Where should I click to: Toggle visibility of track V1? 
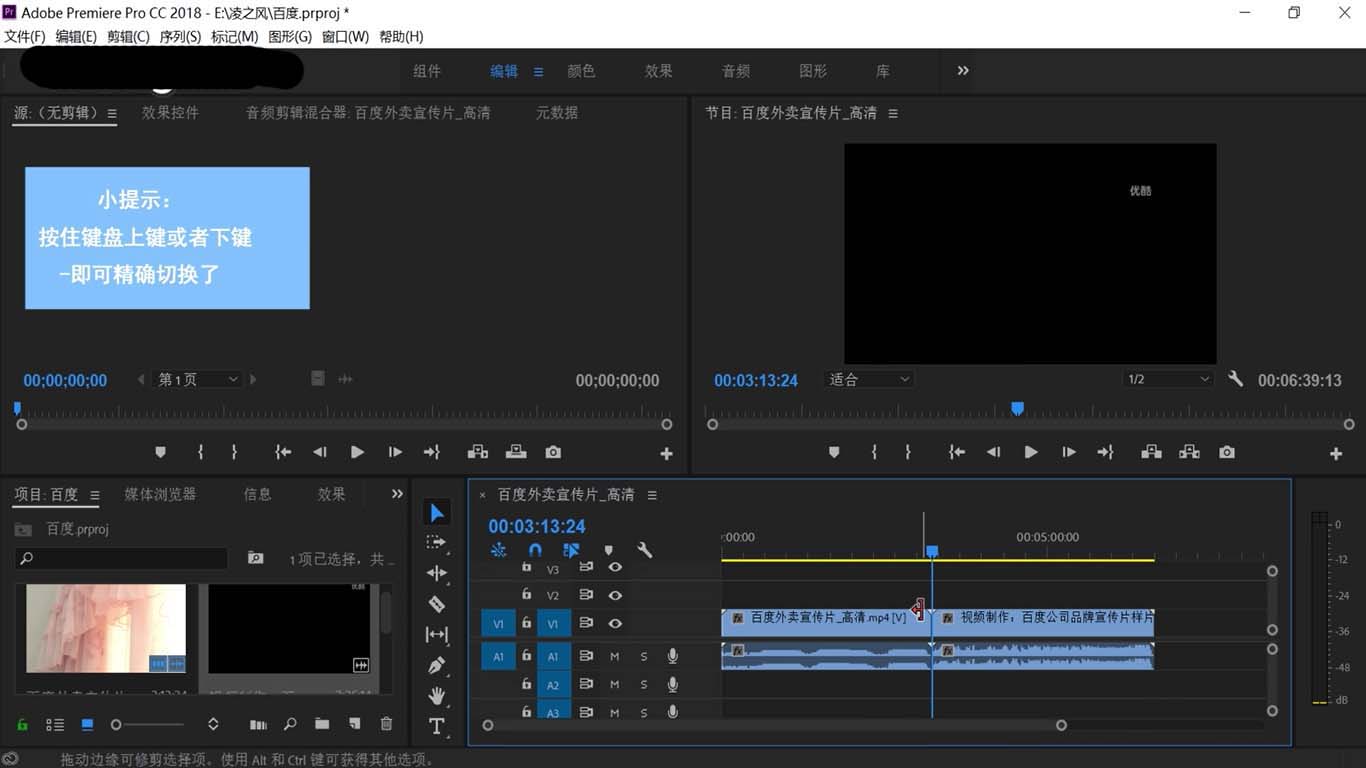coord(615,624)
